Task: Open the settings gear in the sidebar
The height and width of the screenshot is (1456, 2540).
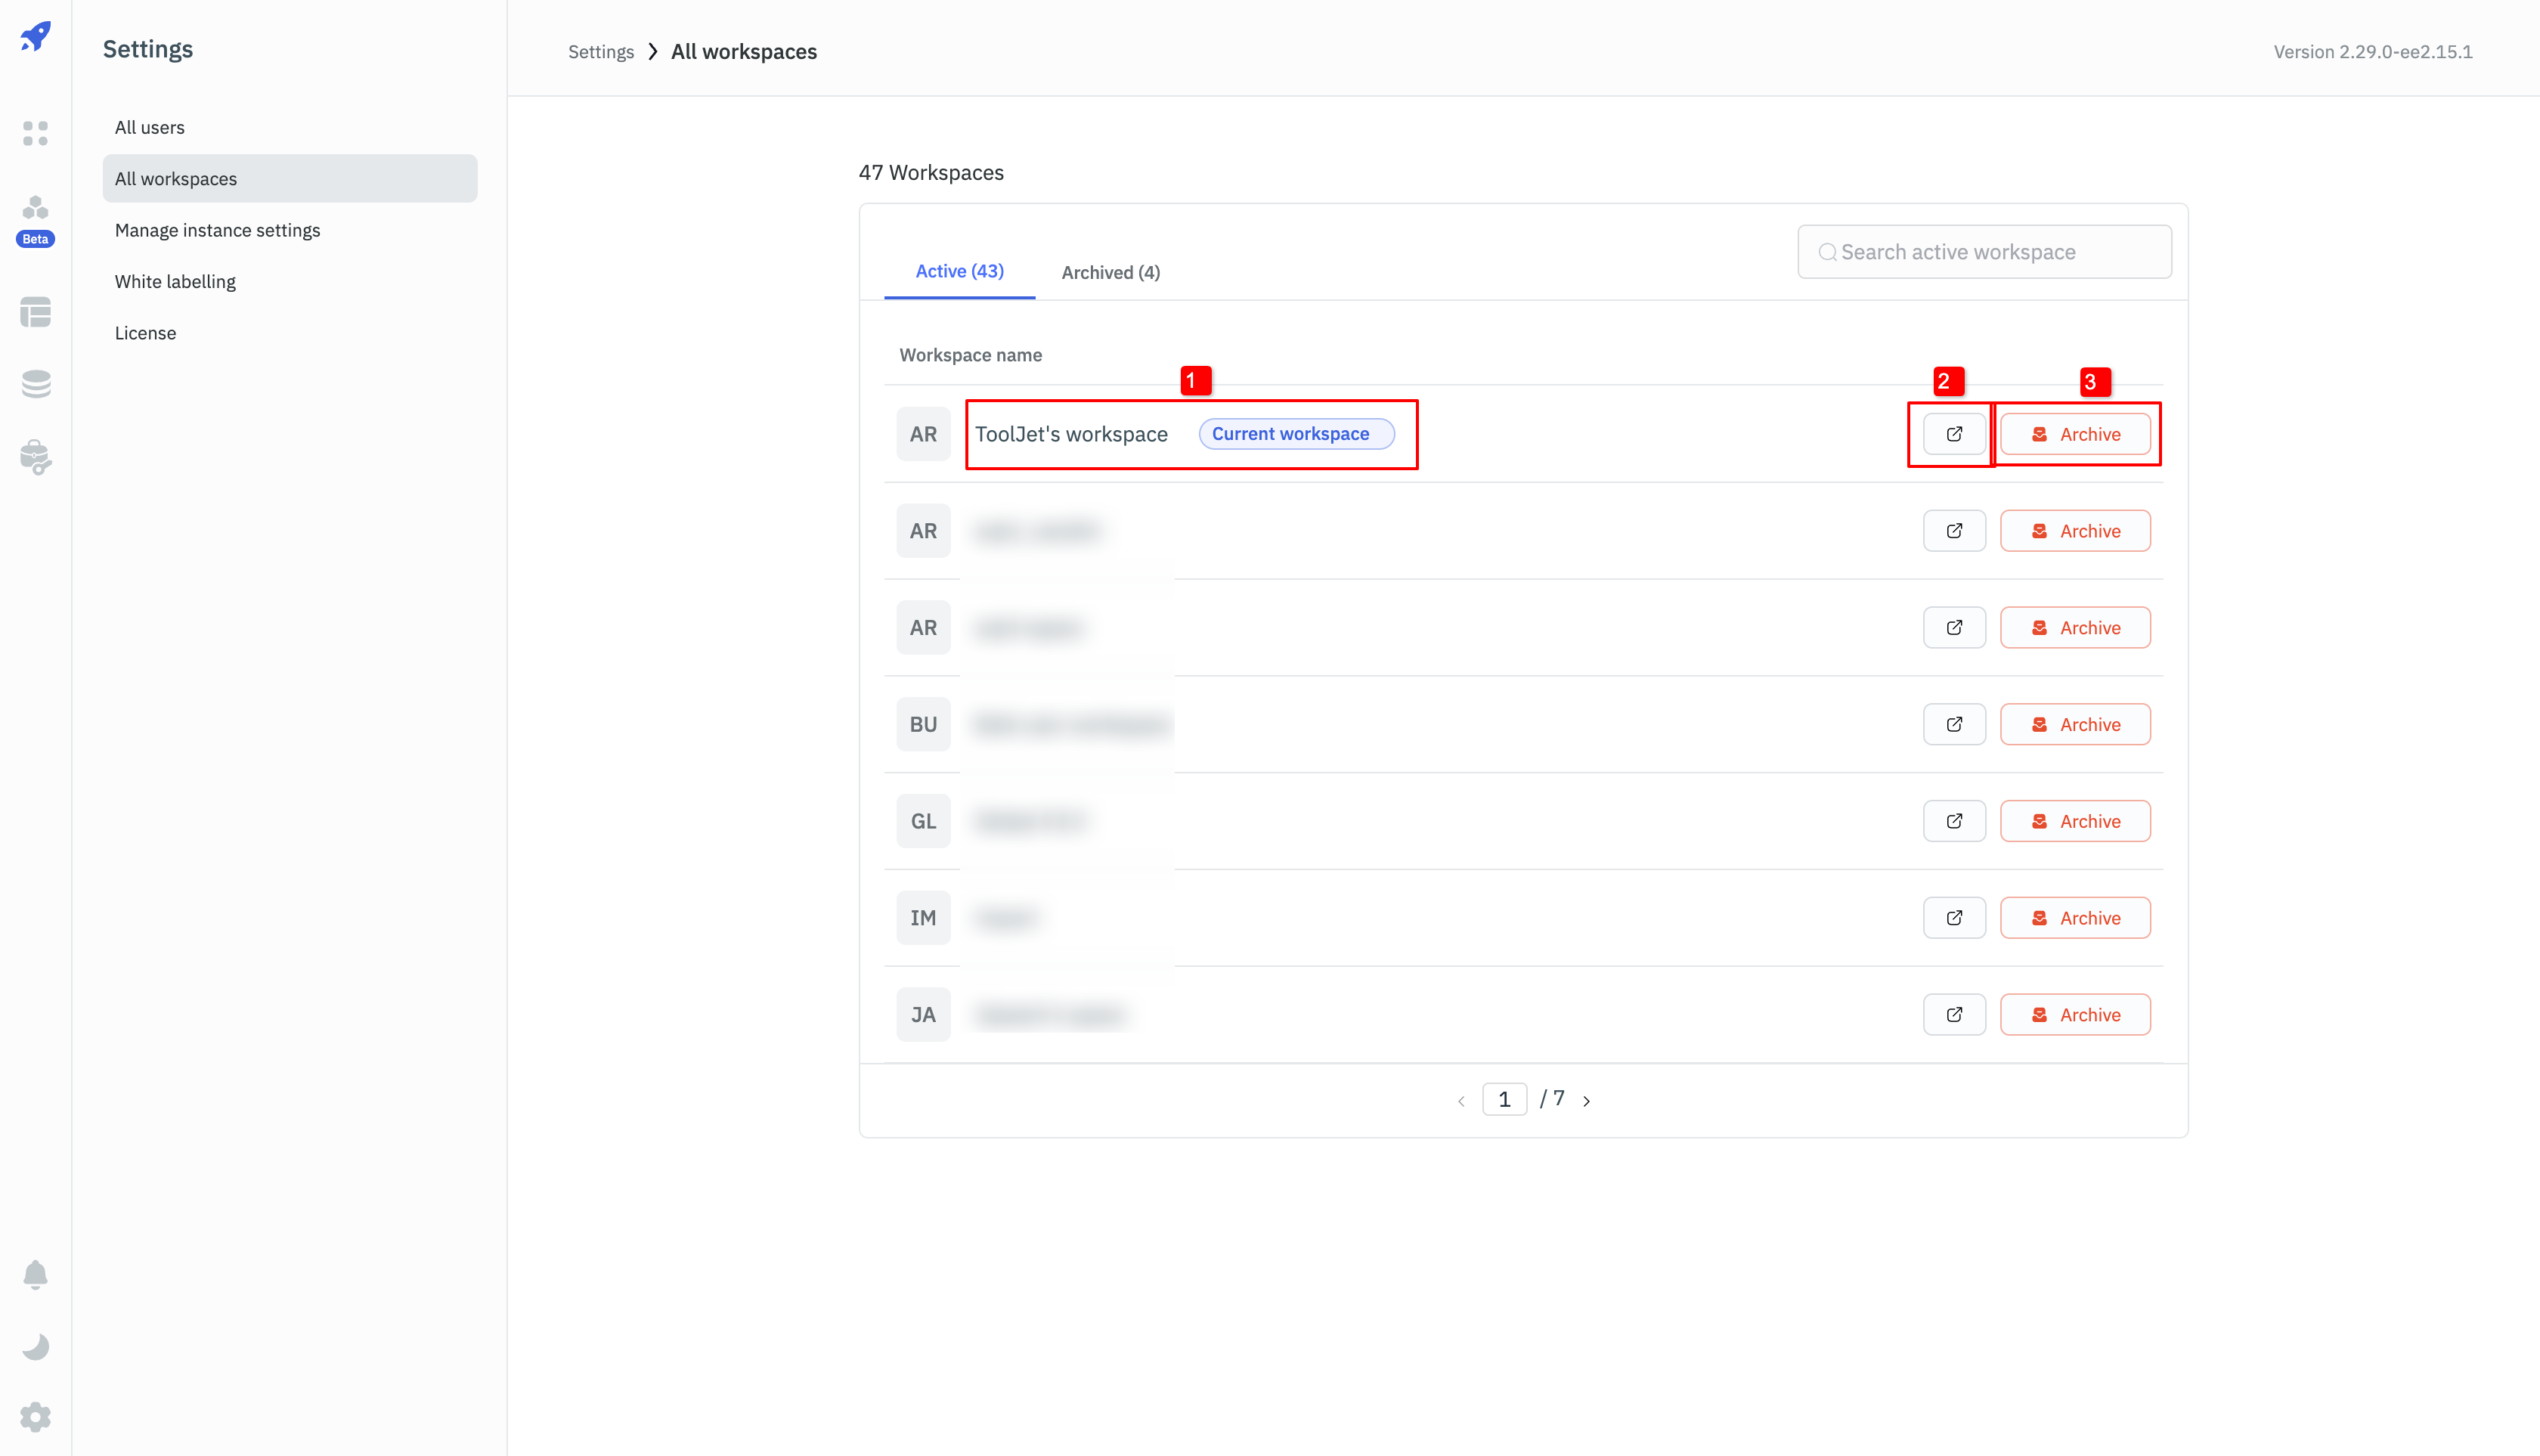Action: [36, 1417]
